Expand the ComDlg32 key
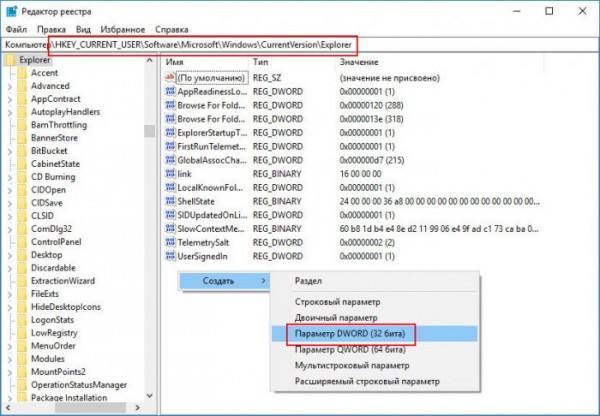Screen dimensions: 600x416 10,230
